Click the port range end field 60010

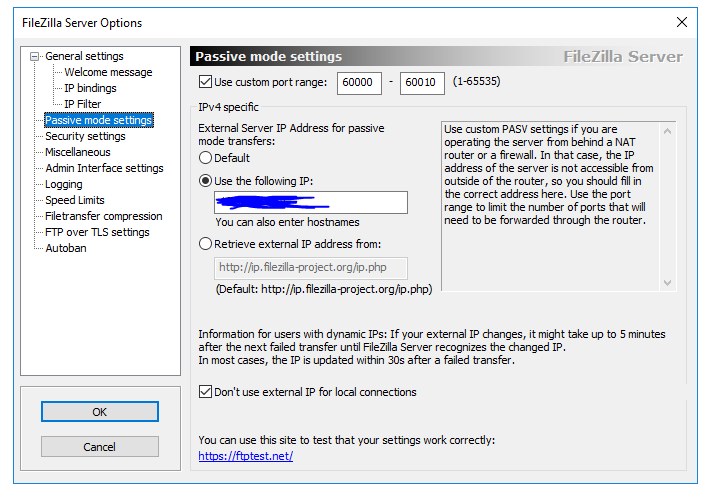(x=422, y=83)
